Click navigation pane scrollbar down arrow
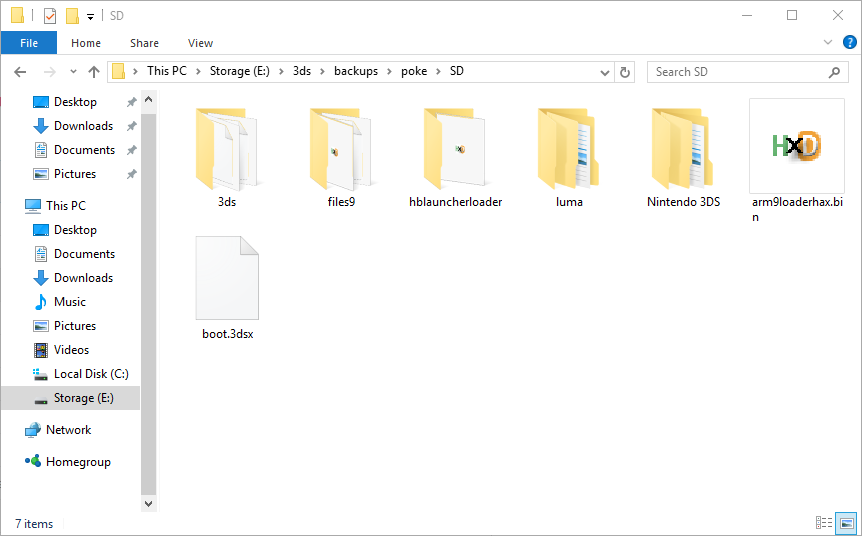The height and width of the screenshot is (536, 862). [x=148, y=503]
